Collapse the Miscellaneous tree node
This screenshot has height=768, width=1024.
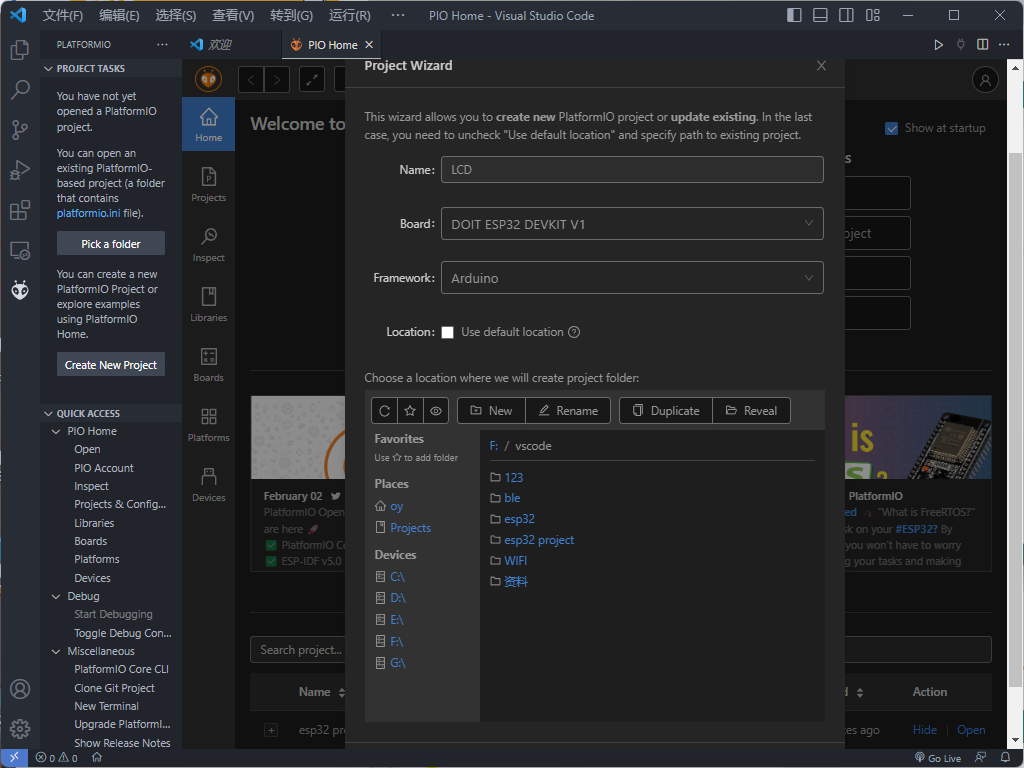pos(56,651)
